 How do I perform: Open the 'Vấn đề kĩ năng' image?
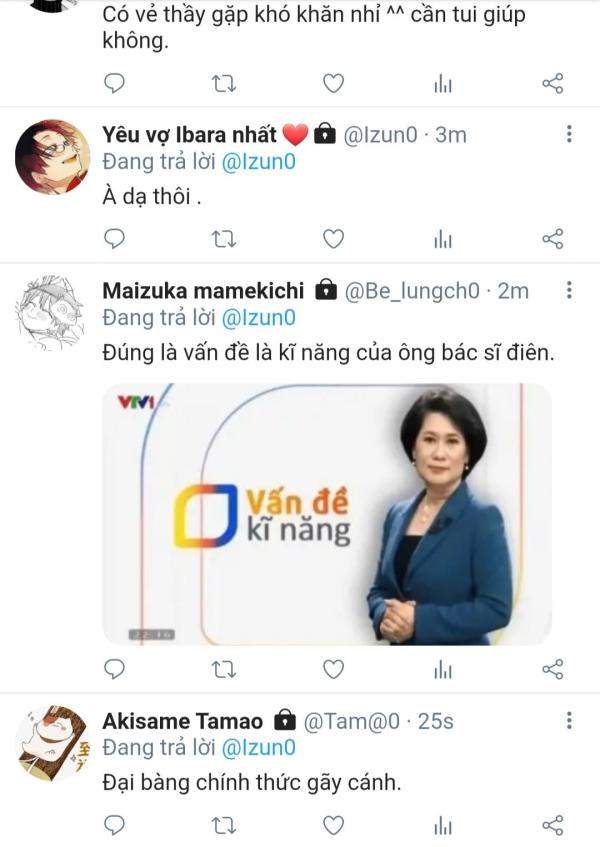pyautogui.click(x=327, y=513)
